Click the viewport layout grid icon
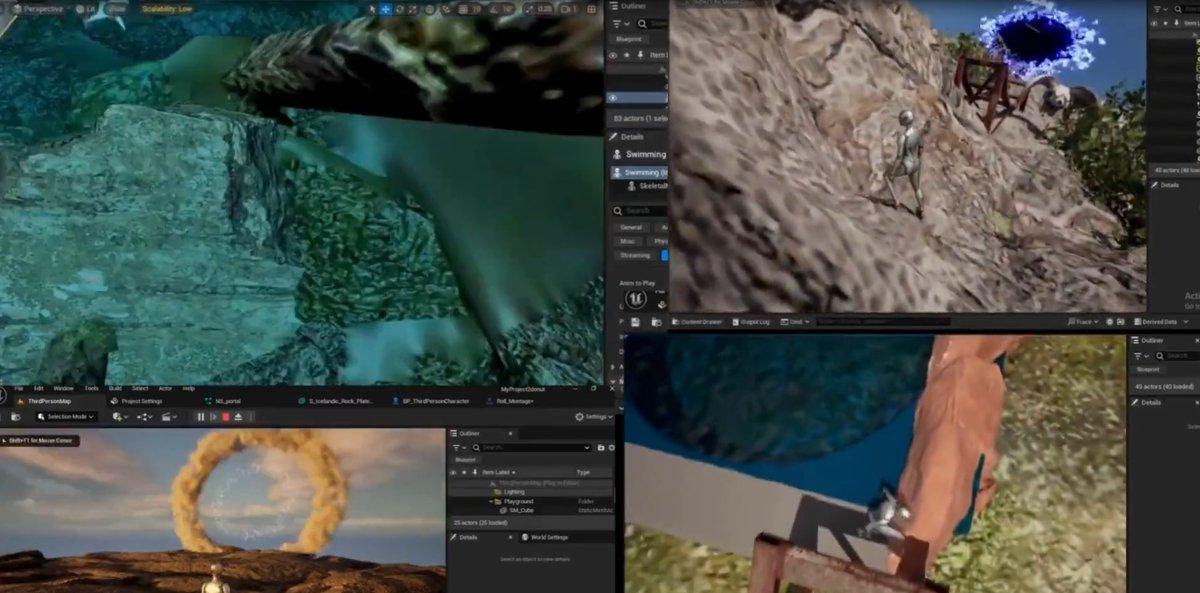Viewport: 1200px width, 593px height. pyautogui.click(x=594, y=9)
